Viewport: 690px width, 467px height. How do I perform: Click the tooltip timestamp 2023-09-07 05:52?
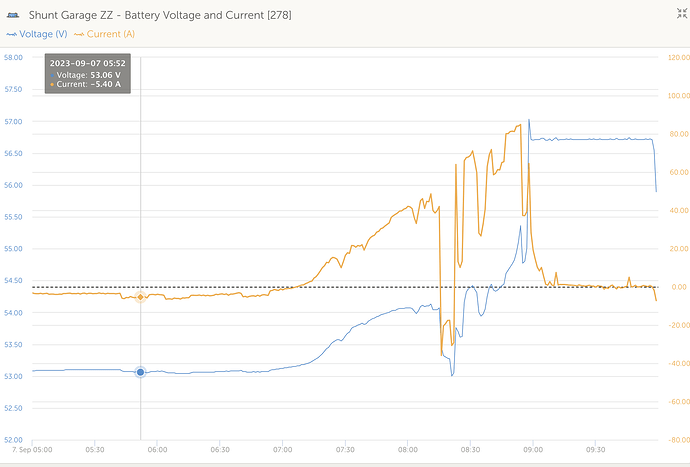point(88,63)
